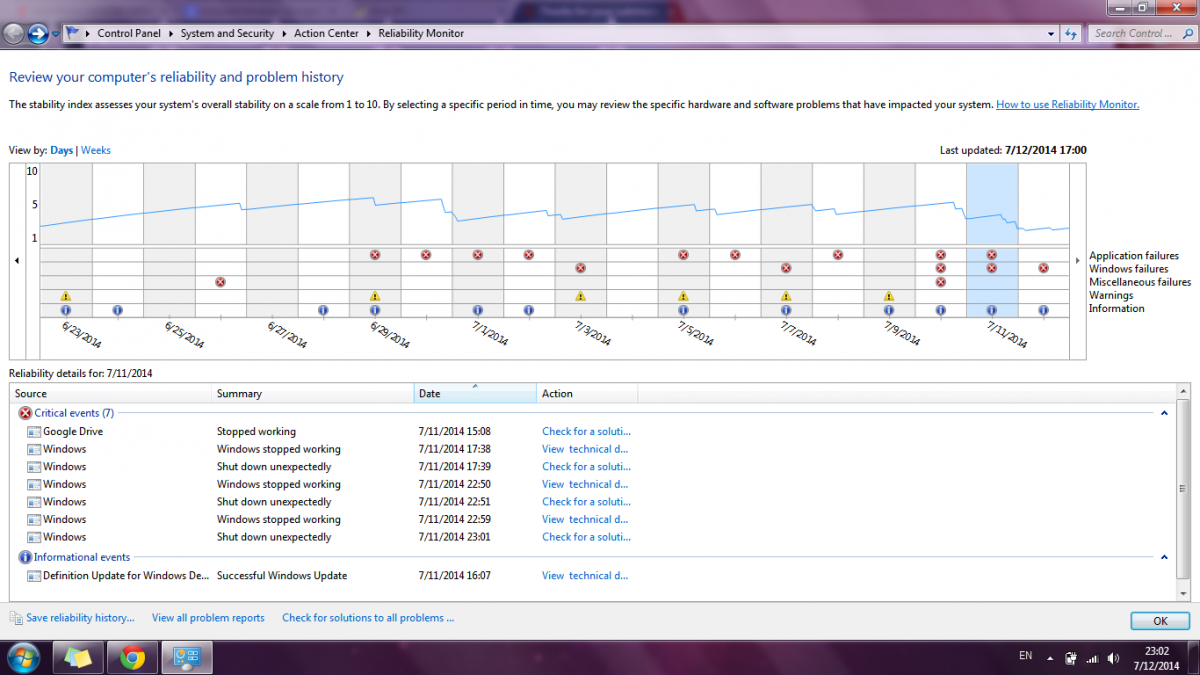Switch chart view to Weeks

(x=96, y=150)
